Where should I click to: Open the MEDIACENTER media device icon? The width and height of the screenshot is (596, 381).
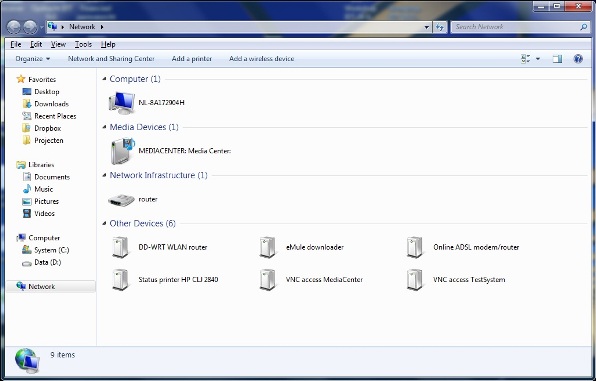click(x=123, y=151)
